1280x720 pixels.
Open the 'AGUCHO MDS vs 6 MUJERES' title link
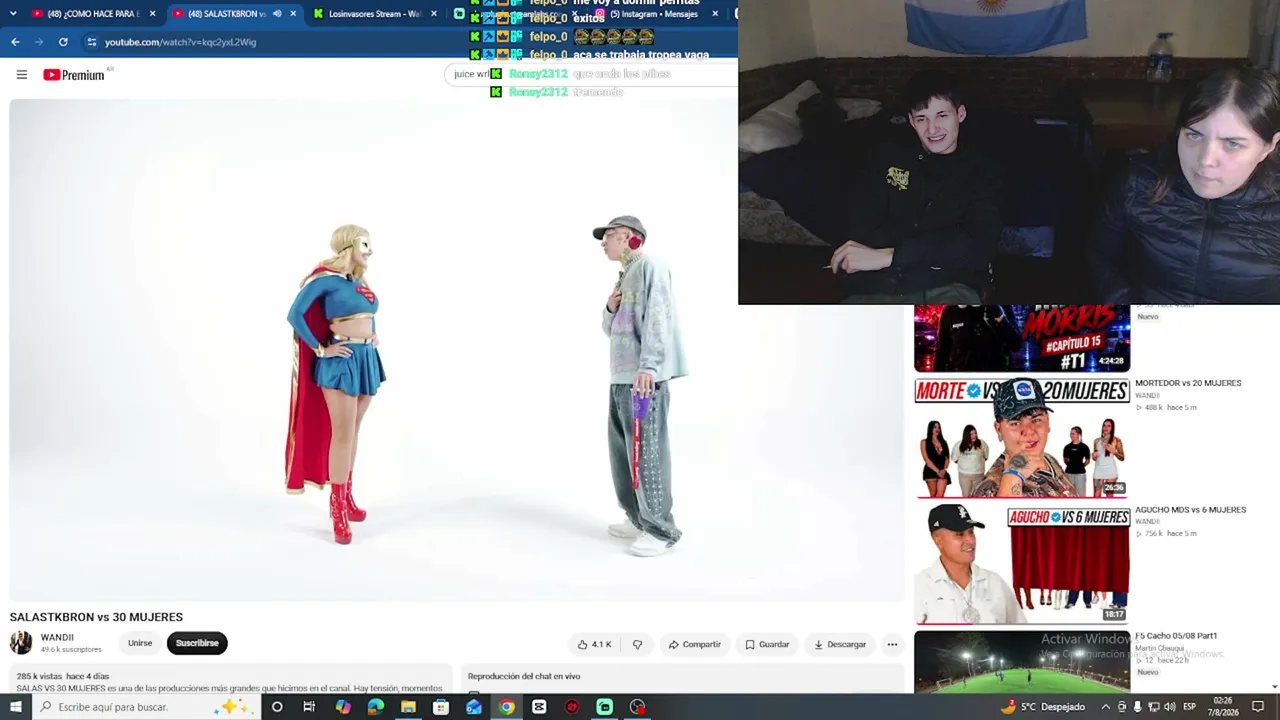[x=1190, y=510]
